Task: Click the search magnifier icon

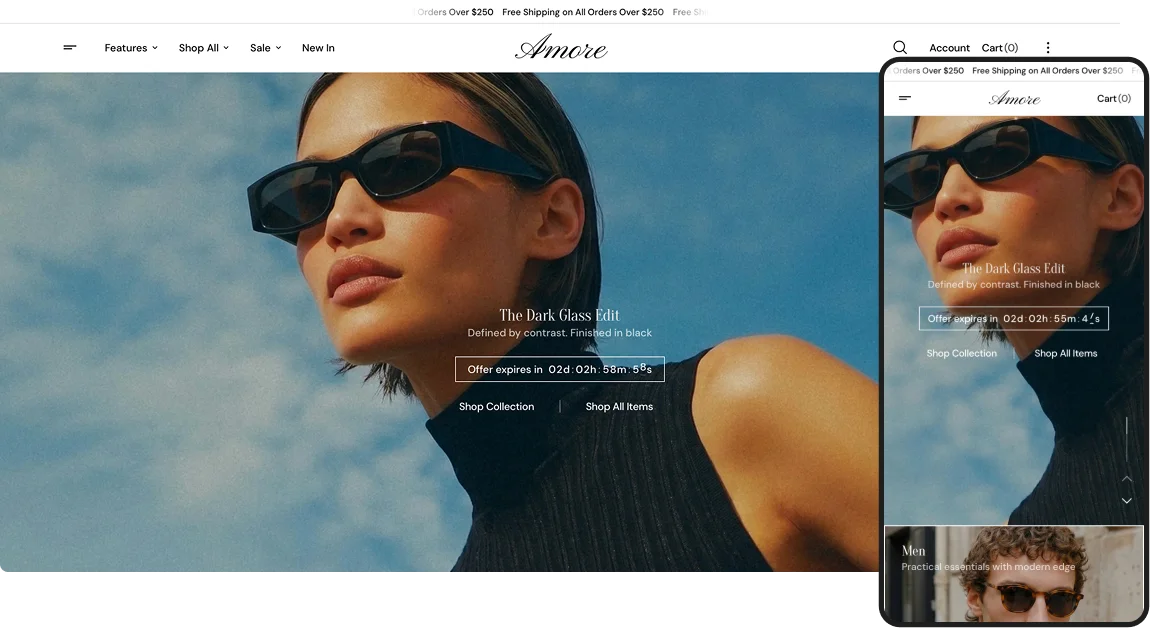Action: (x=900, y=48)
